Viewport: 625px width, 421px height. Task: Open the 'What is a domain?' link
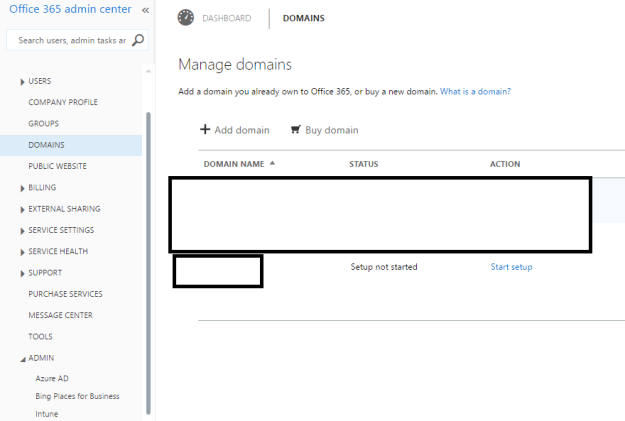475,91
